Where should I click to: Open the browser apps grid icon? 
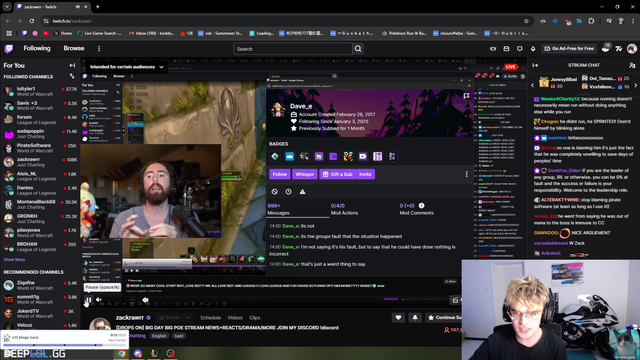click(x=9, y=33)
